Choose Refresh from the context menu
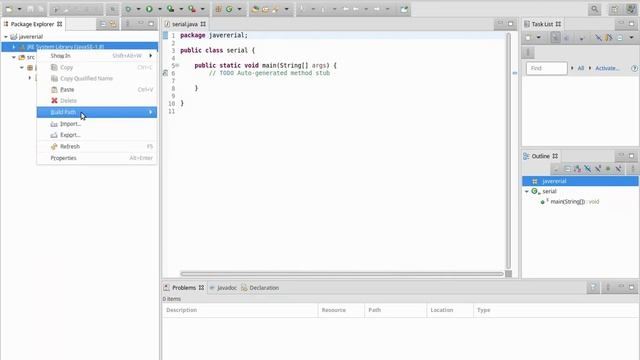 coord(97,146)
